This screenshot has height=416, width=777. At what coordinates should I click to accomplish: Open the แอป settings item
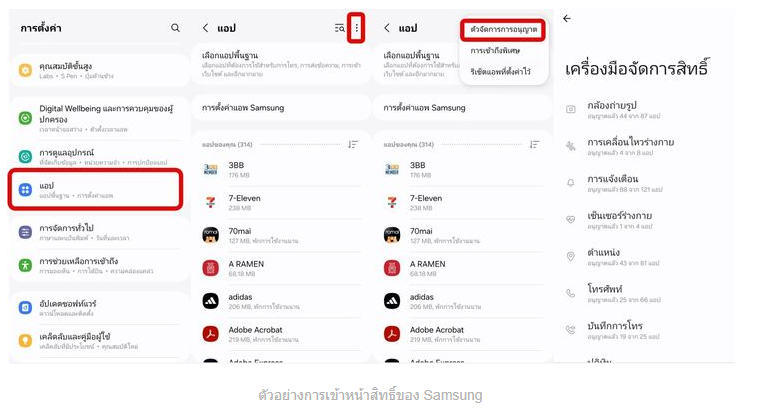[x=96, y=189]
